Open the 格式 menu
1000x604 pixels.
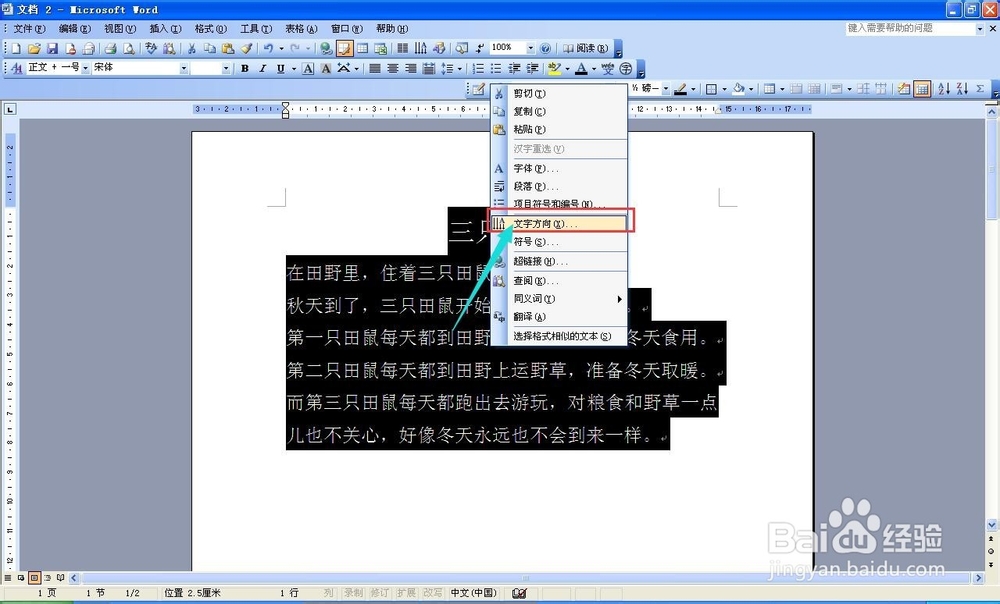(210, 29)
